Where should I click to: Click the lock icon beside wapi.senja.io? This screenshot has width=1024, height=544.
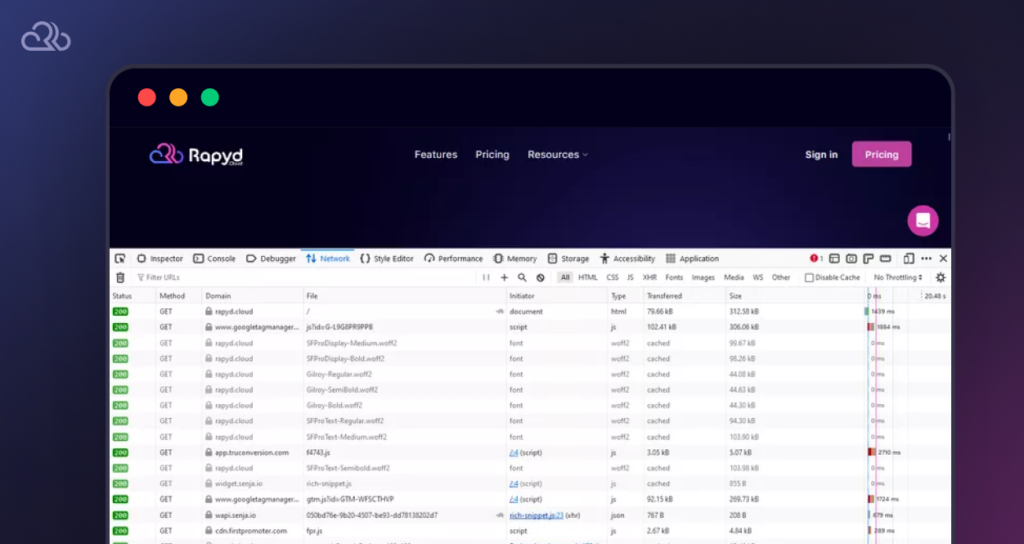(x=209, y=515)
